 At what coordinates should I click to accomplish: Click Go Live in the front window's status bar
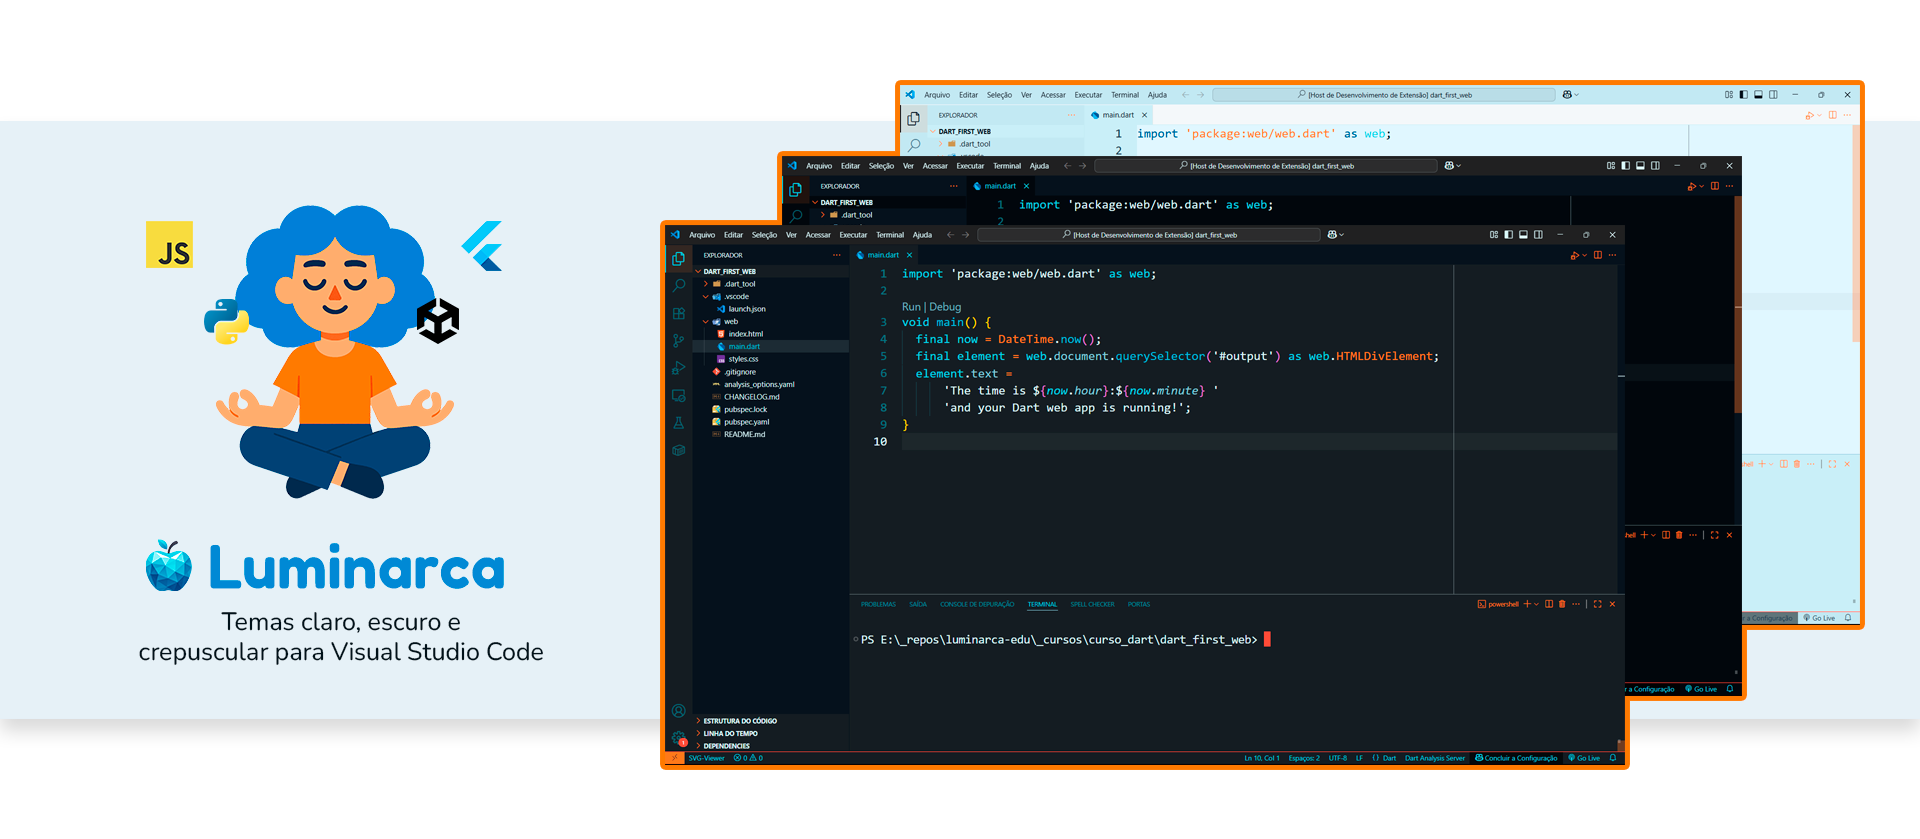[x=1584, y=758]
